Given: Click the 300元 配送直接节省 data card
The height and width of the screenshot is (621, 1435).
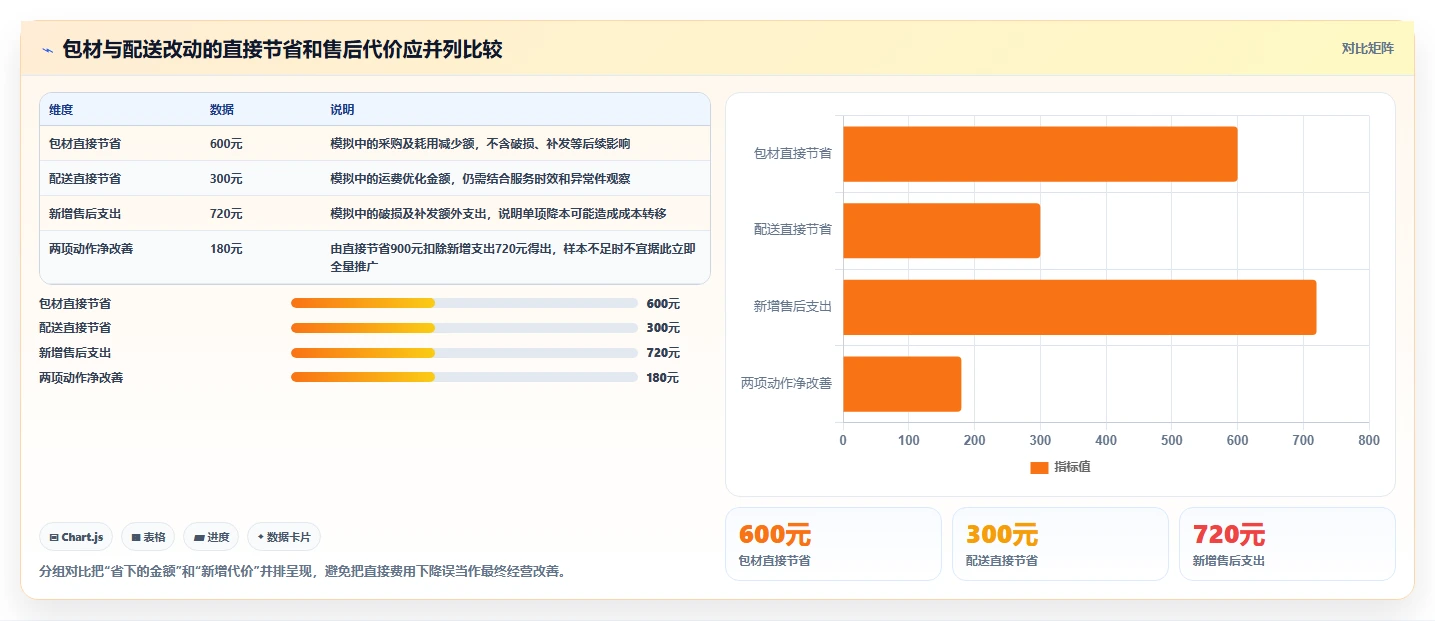Looking at the screenshot, I should [x=1060, y=544].
